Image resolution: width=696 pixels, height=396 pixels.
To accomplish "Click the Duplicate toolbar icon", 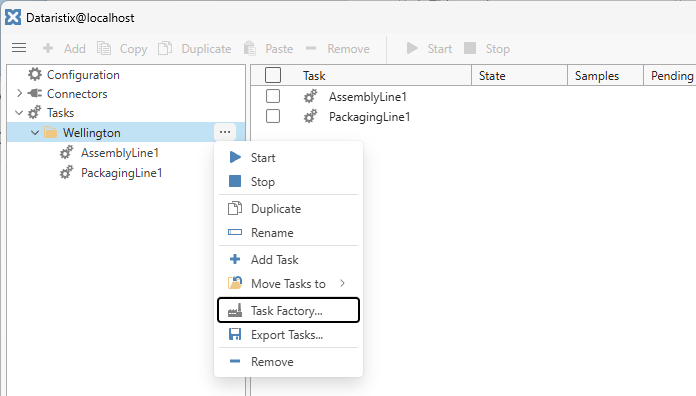I will click(165, 48).
